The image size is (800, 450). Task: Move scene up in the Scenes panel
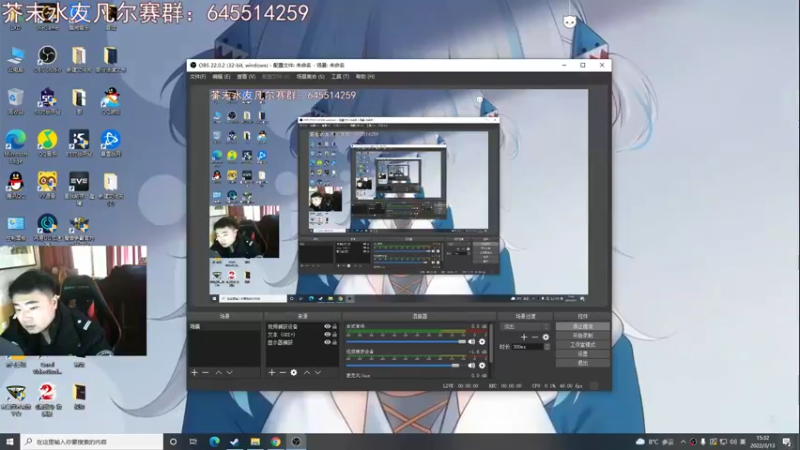218,372
